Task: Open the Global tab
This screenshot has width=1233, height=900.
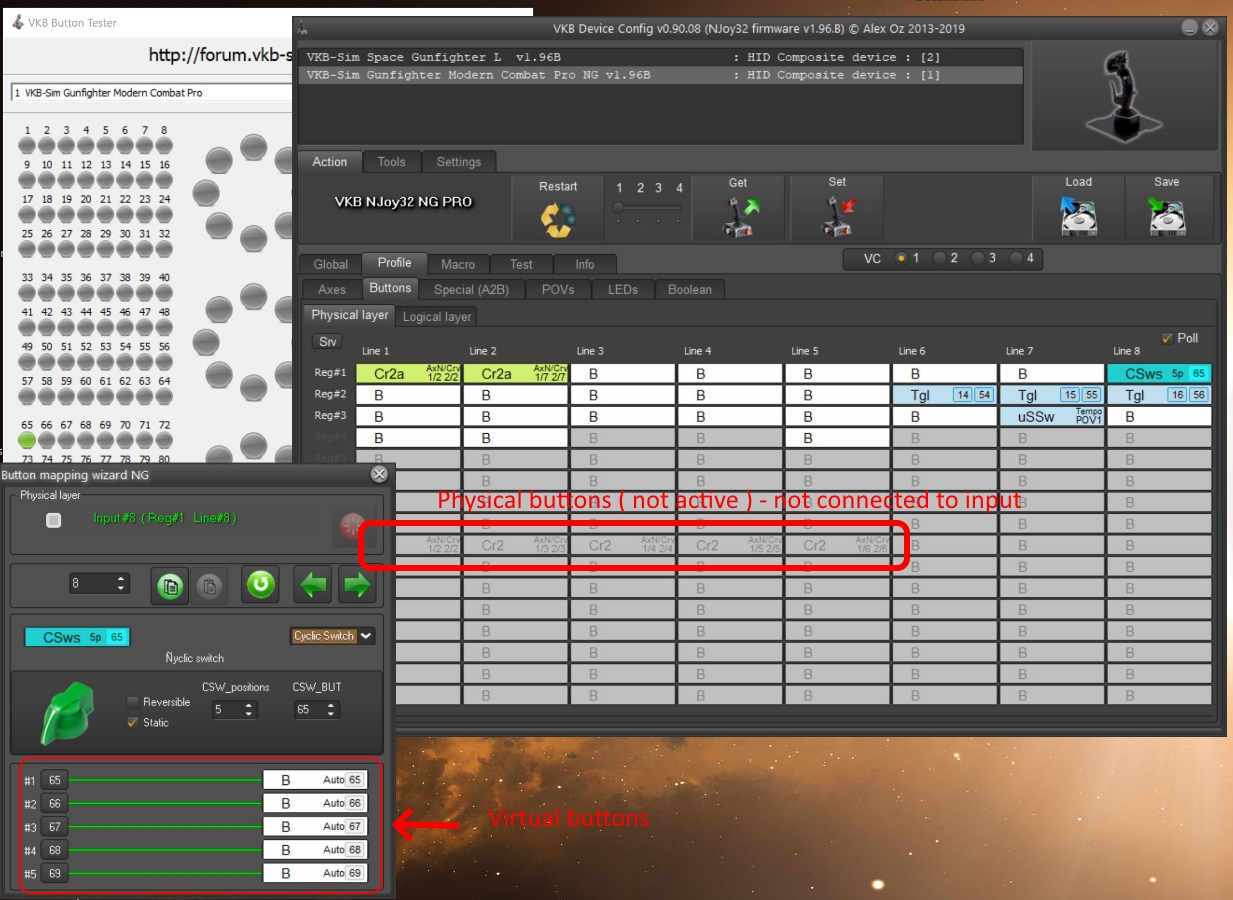Action: click(331, 265)
